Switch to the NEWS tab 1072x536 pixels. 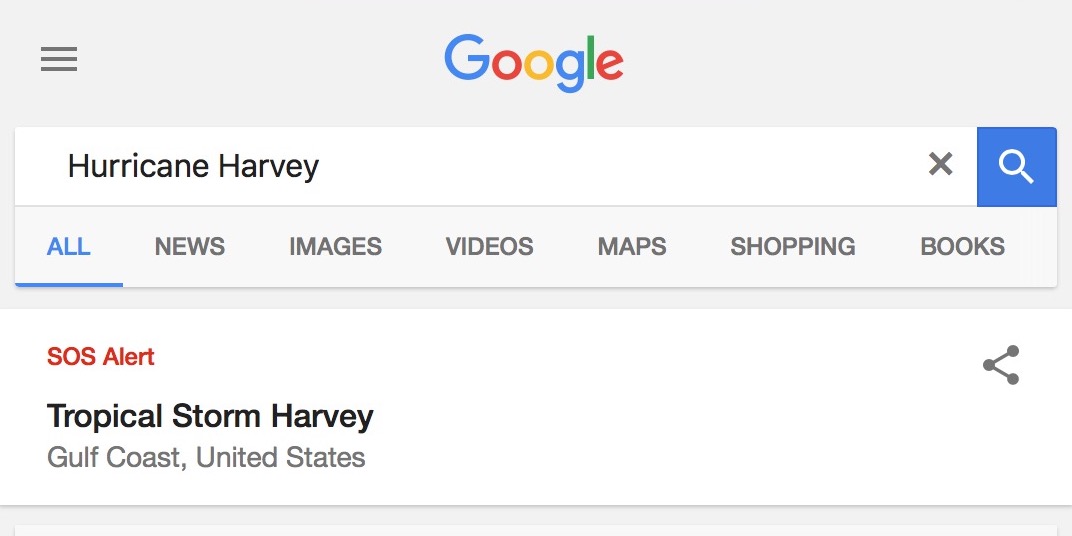click(x=190, y=247)
